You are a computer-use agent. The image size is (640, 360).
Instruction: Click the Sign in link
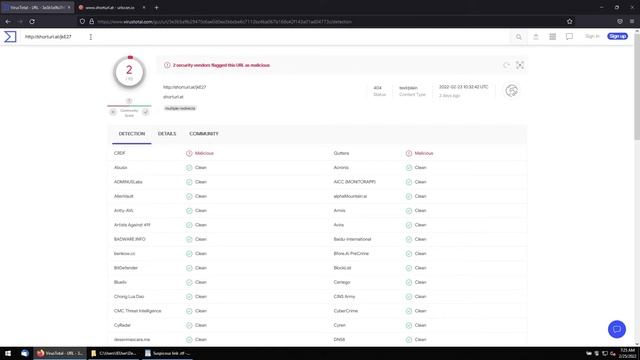[x=592, y=36]
